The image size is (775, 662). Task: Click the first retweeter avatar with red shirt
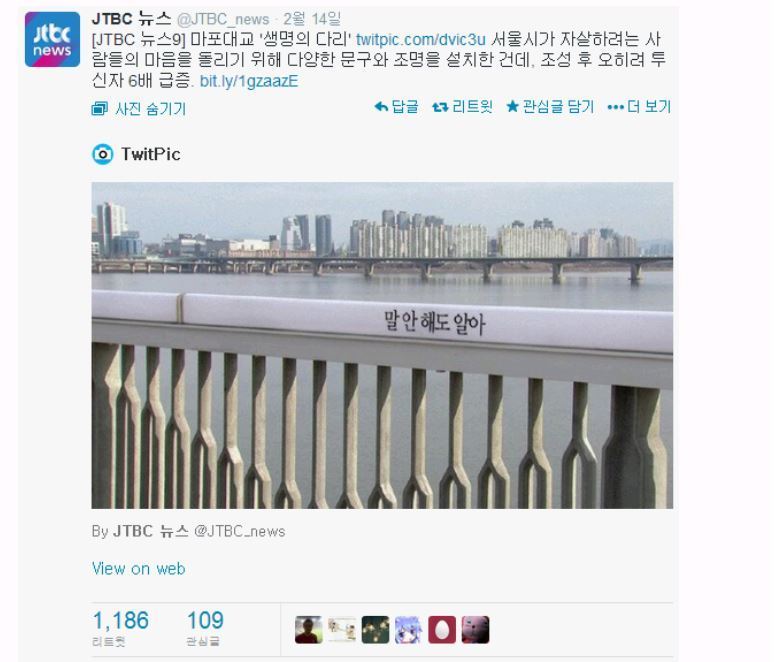click(308, 630)
